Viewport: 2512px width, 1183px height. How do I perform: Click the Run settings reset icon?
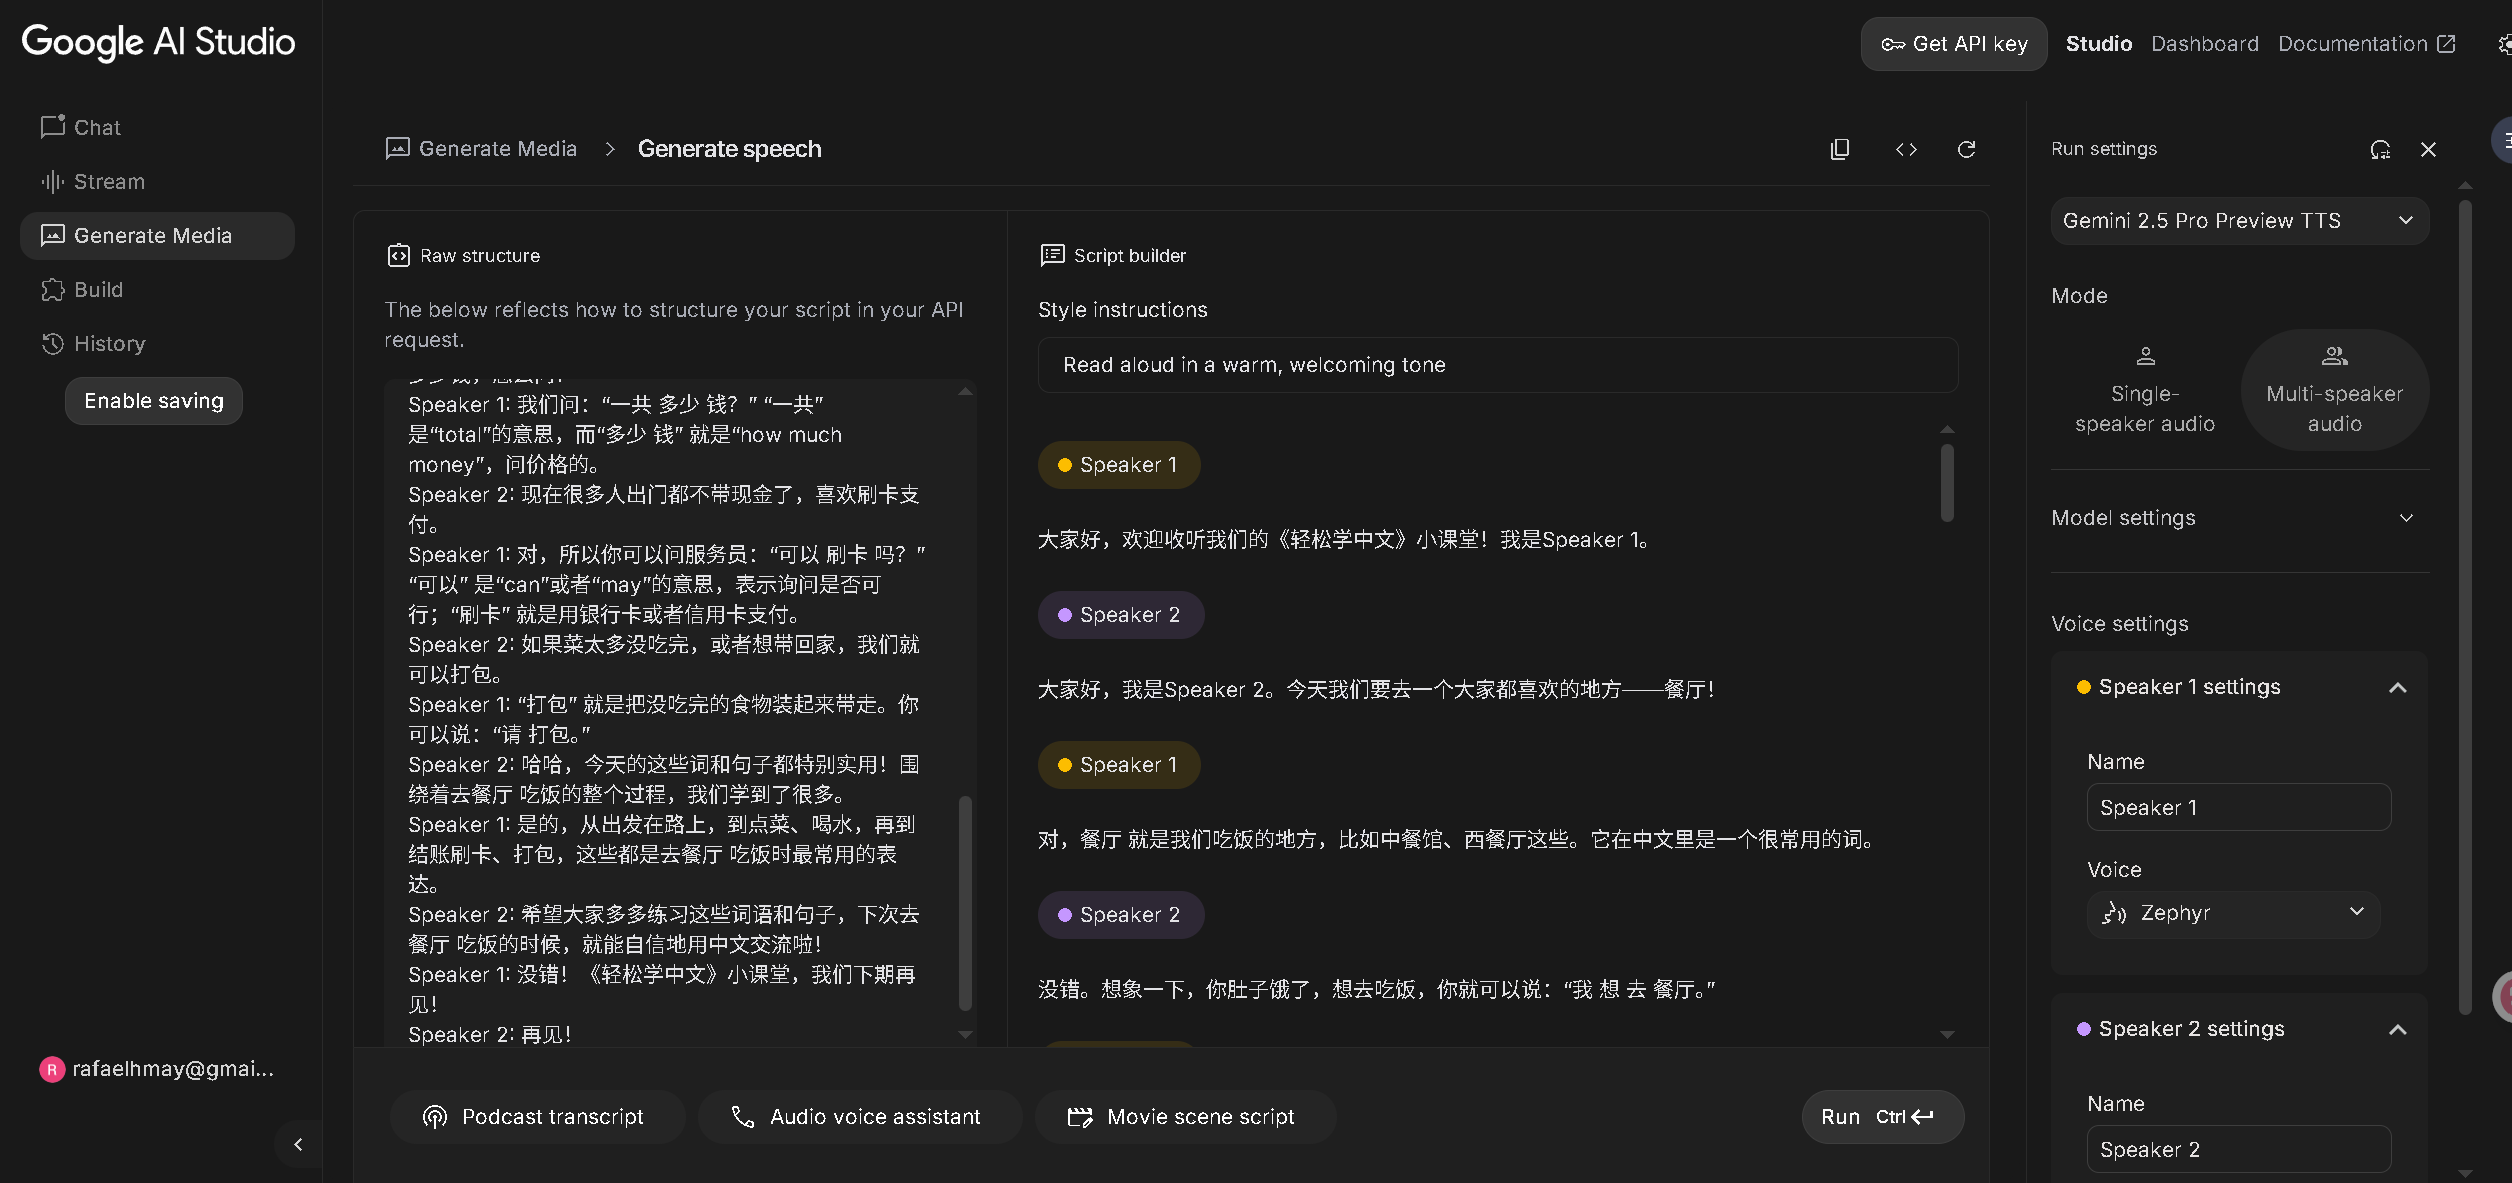(2380, 149)
